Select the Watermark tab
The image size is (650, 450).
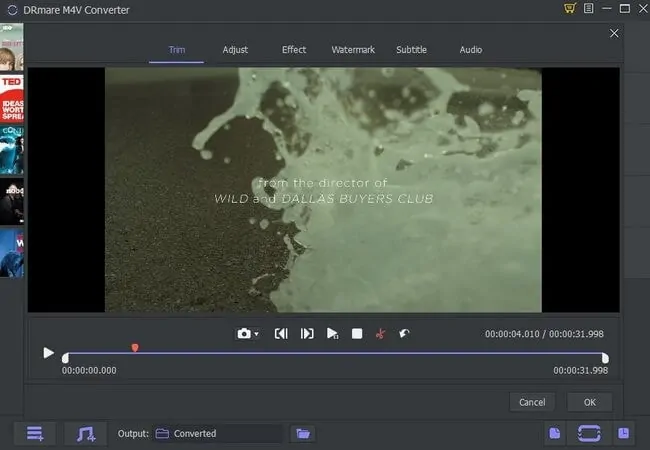353,50
